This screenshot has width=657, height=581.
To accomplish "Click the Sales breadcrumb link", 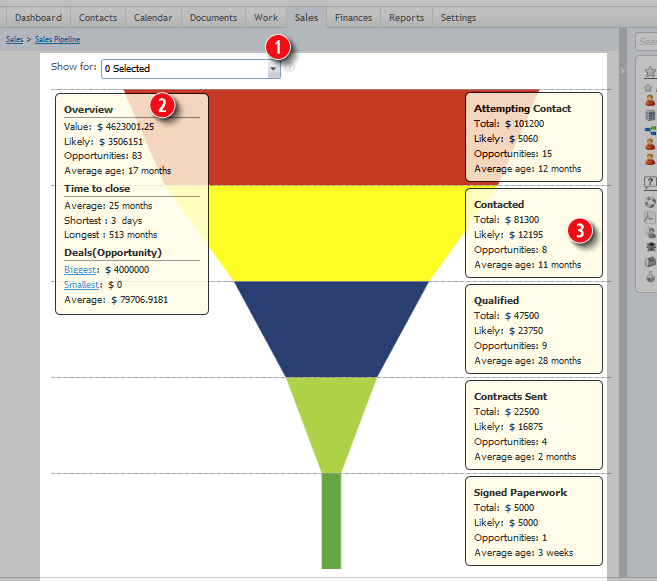I will (14, 39).
